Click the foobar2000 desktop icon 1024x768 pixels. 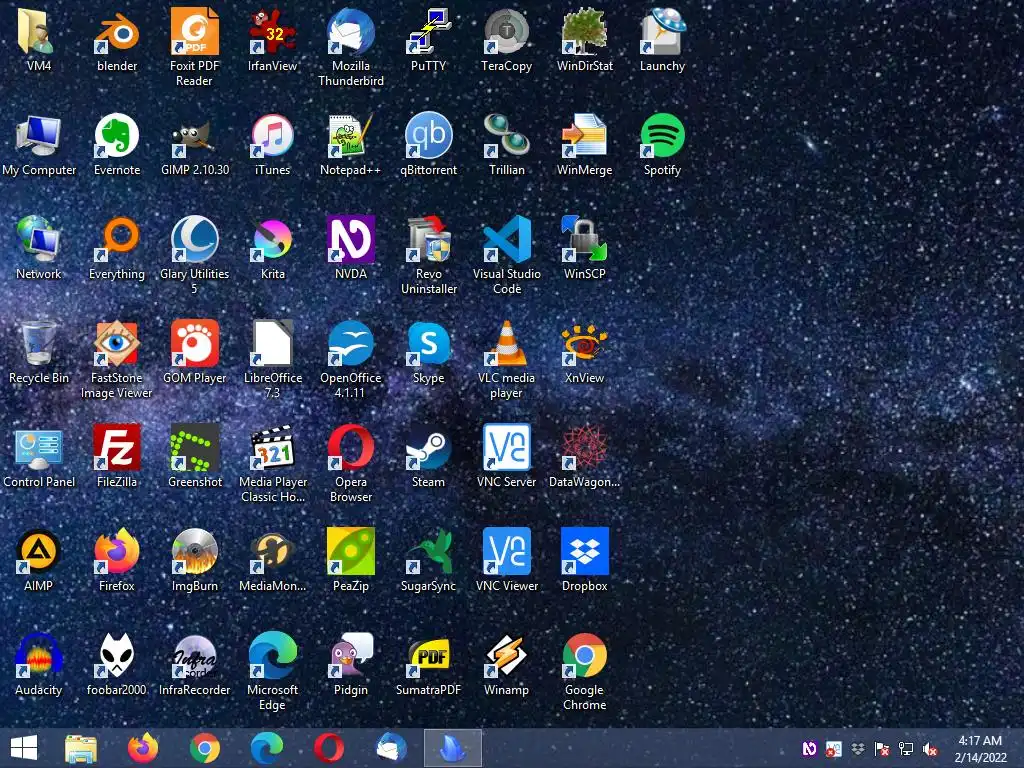point(117,654)
